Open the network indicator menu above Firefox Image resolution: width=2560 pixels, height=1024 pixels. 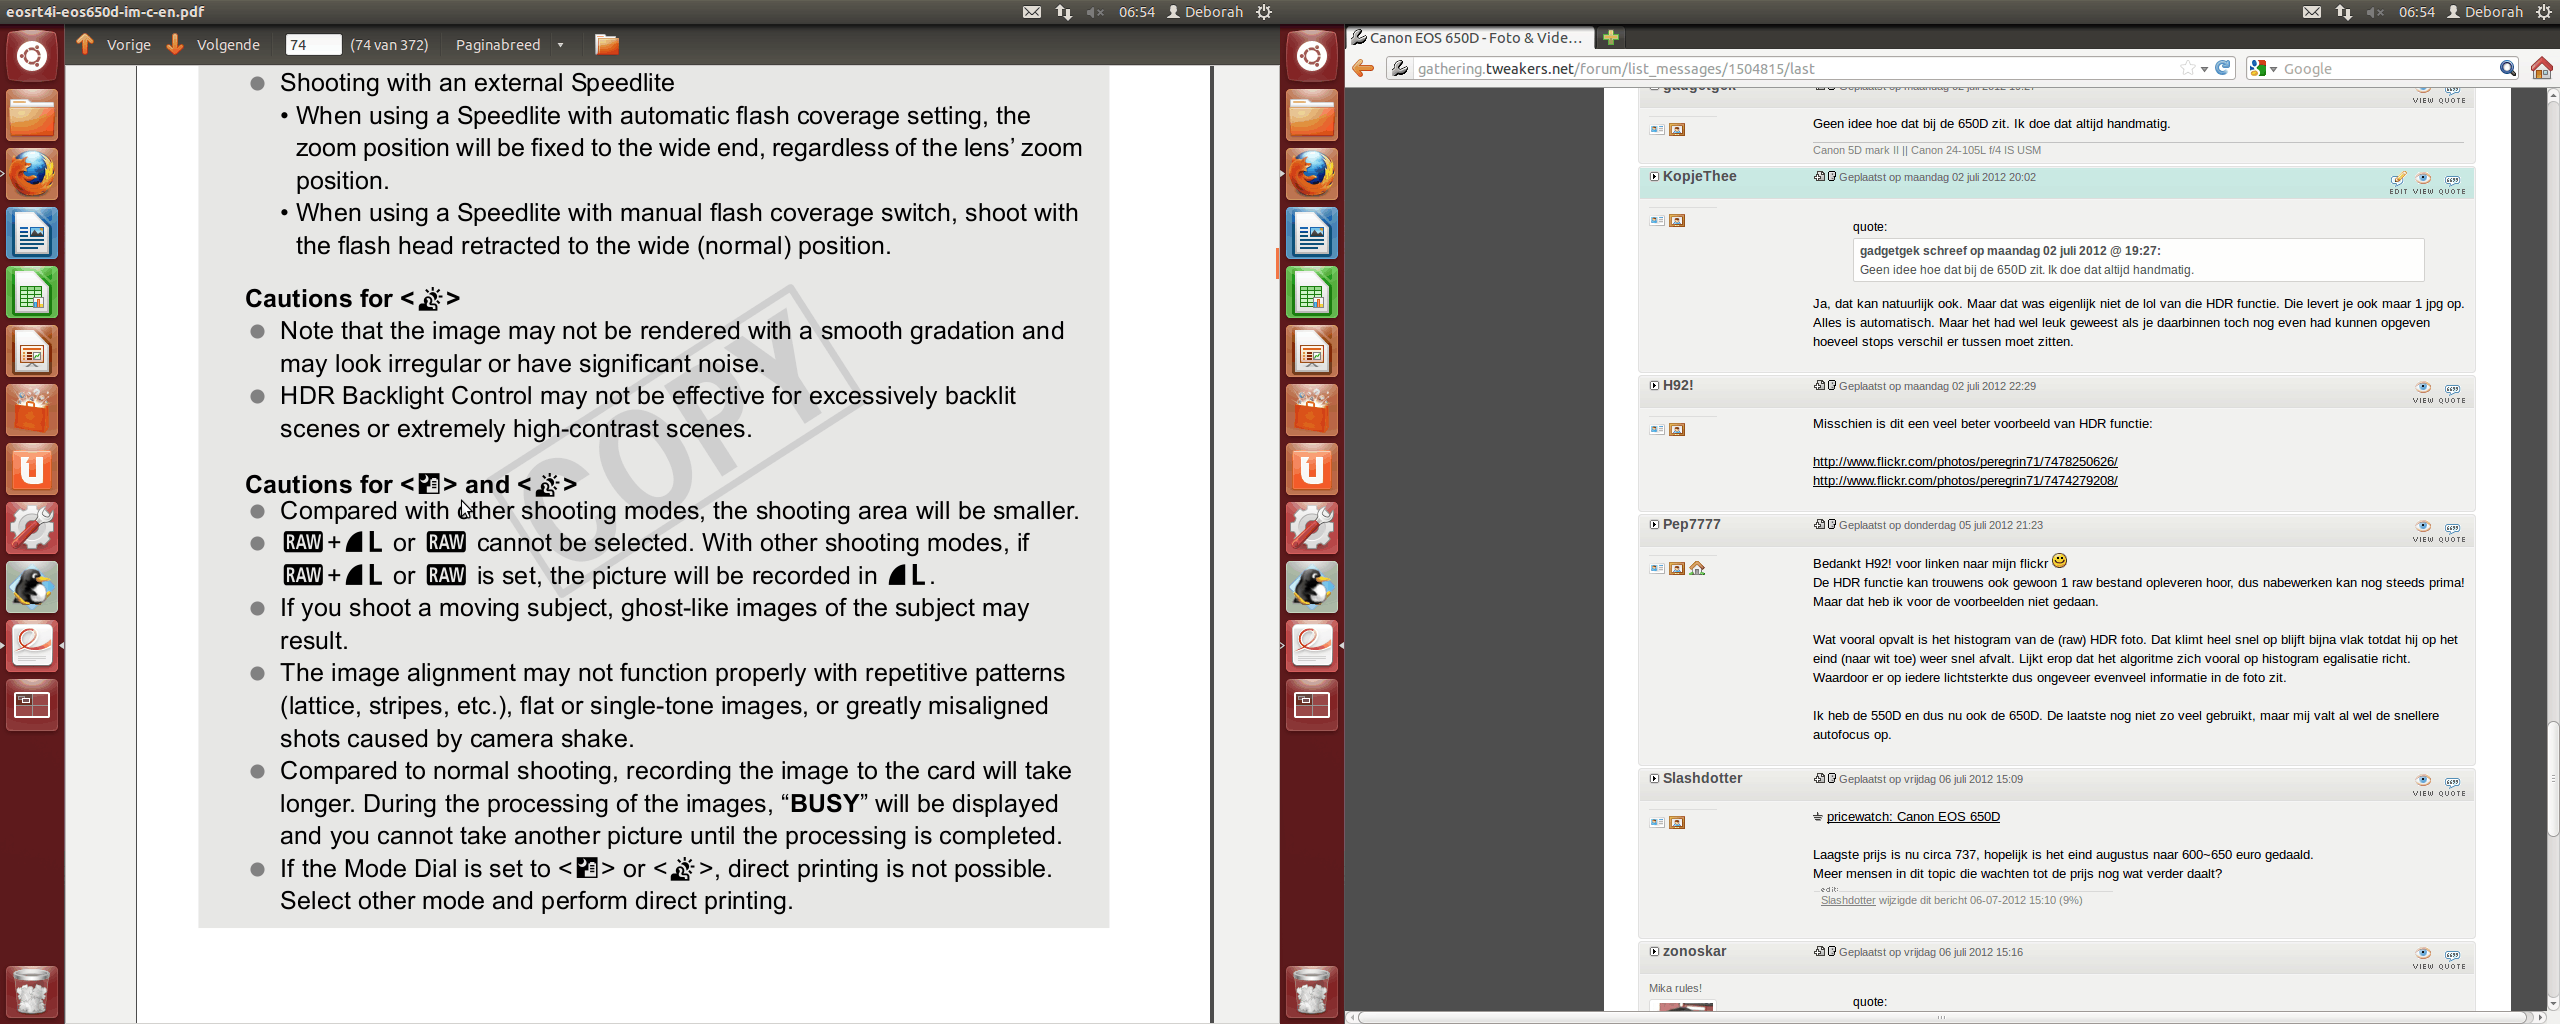pos(2343,12)
